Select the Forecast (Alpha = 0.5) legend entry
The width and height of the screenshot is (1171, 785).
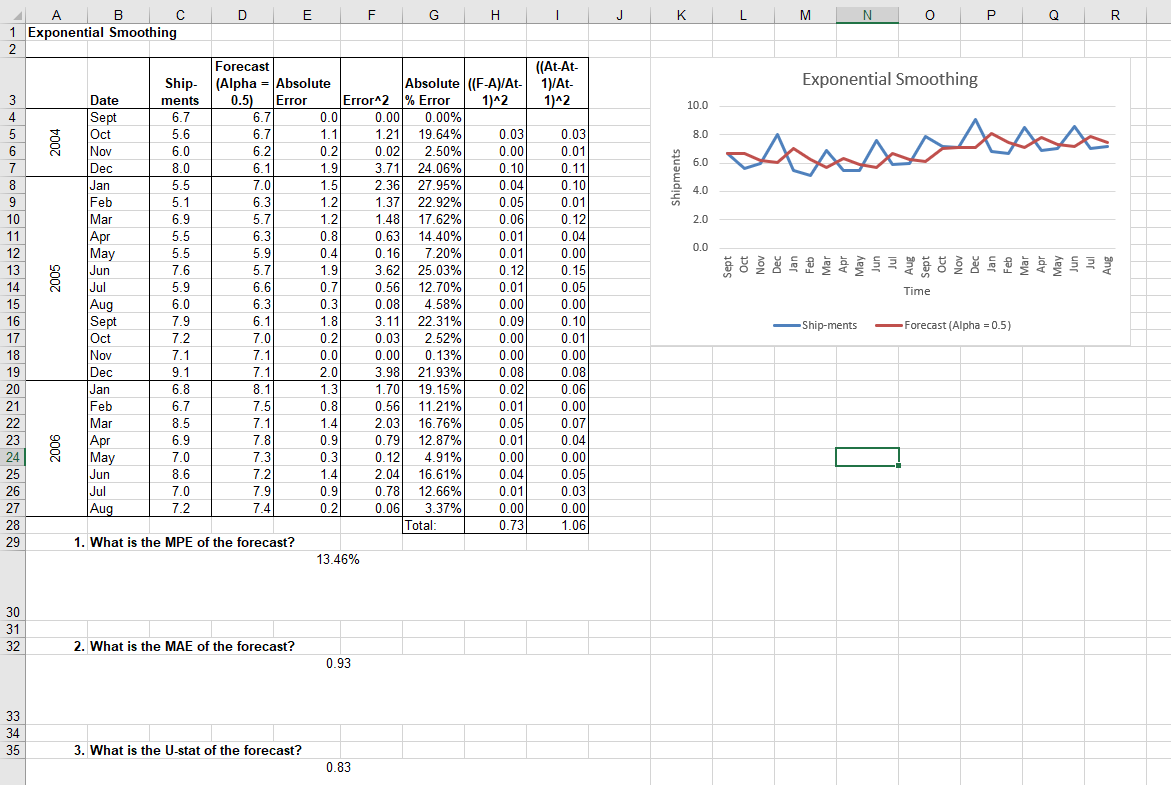[943, 326]
